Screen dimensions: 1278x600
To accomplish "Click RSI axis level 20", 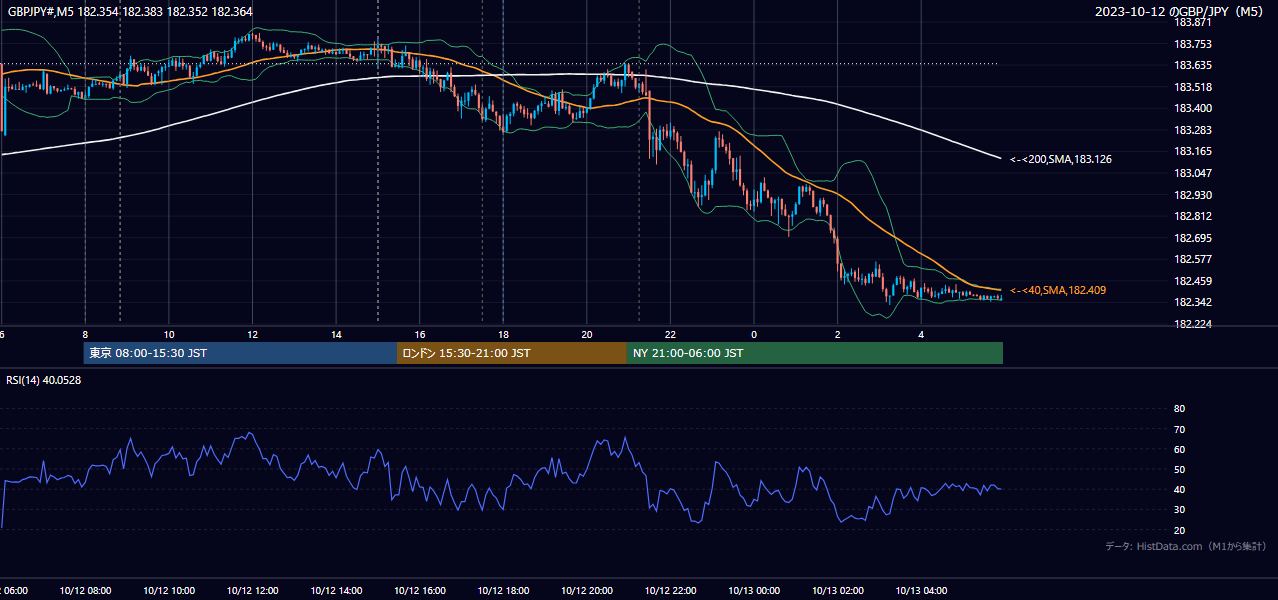I will click(x=1179, y=530).
